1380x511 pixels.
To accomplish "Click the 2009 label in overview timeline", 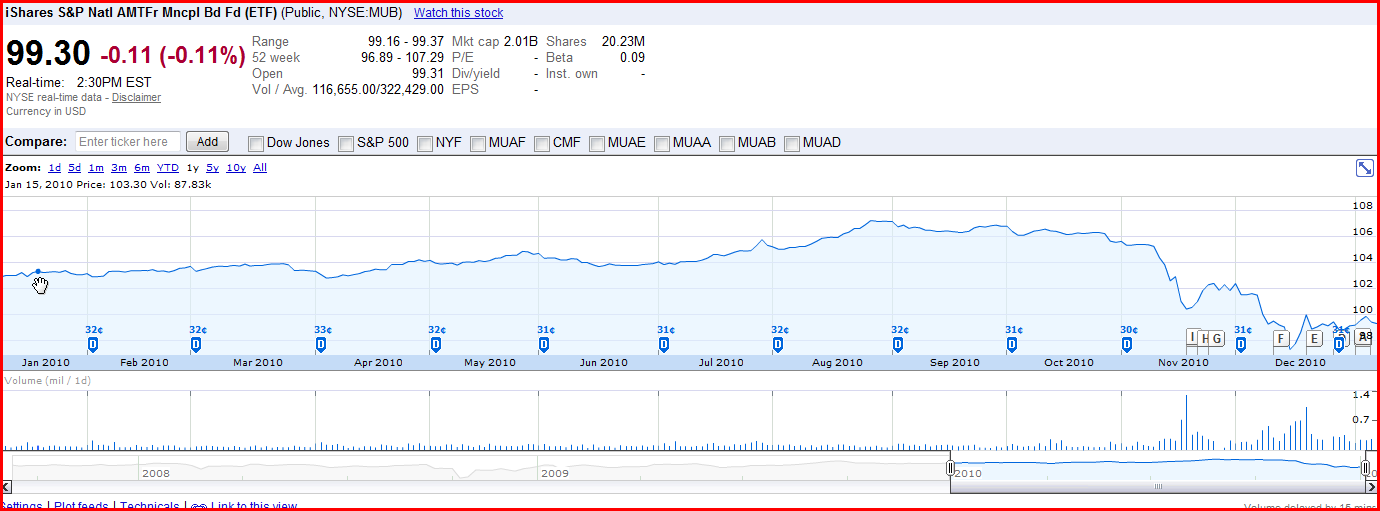I will (x=554, y=472).
